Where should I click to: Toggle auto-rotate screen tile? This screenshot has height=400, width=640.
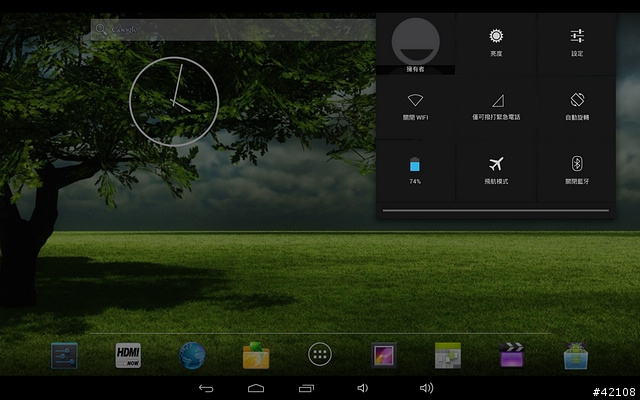[577, 107]
